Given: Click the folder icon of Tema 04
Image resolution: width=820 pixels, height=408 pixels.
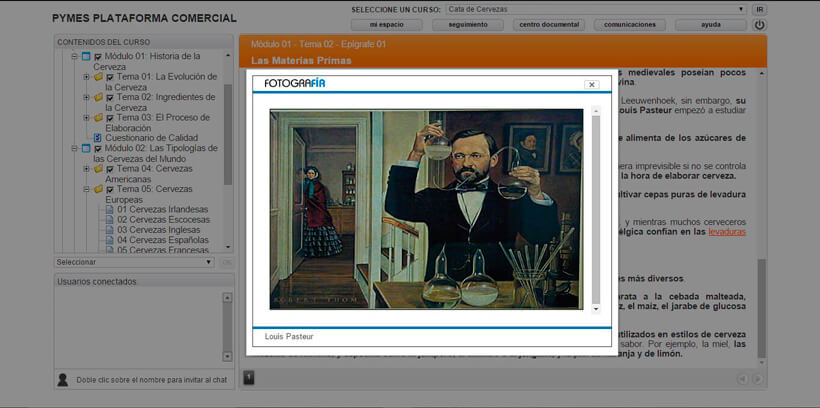Looking at the screenshot, I should [x=98, y=169].
